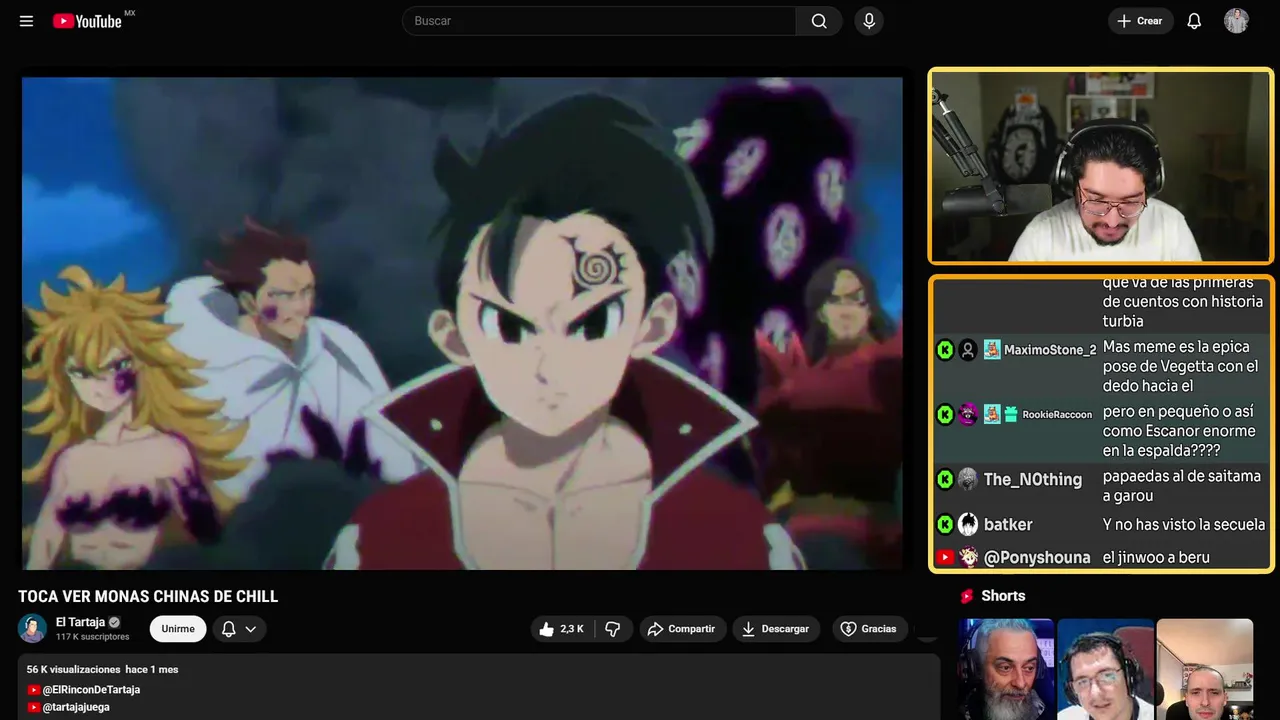Click the avatar of The_N0thing

point(968,479)
